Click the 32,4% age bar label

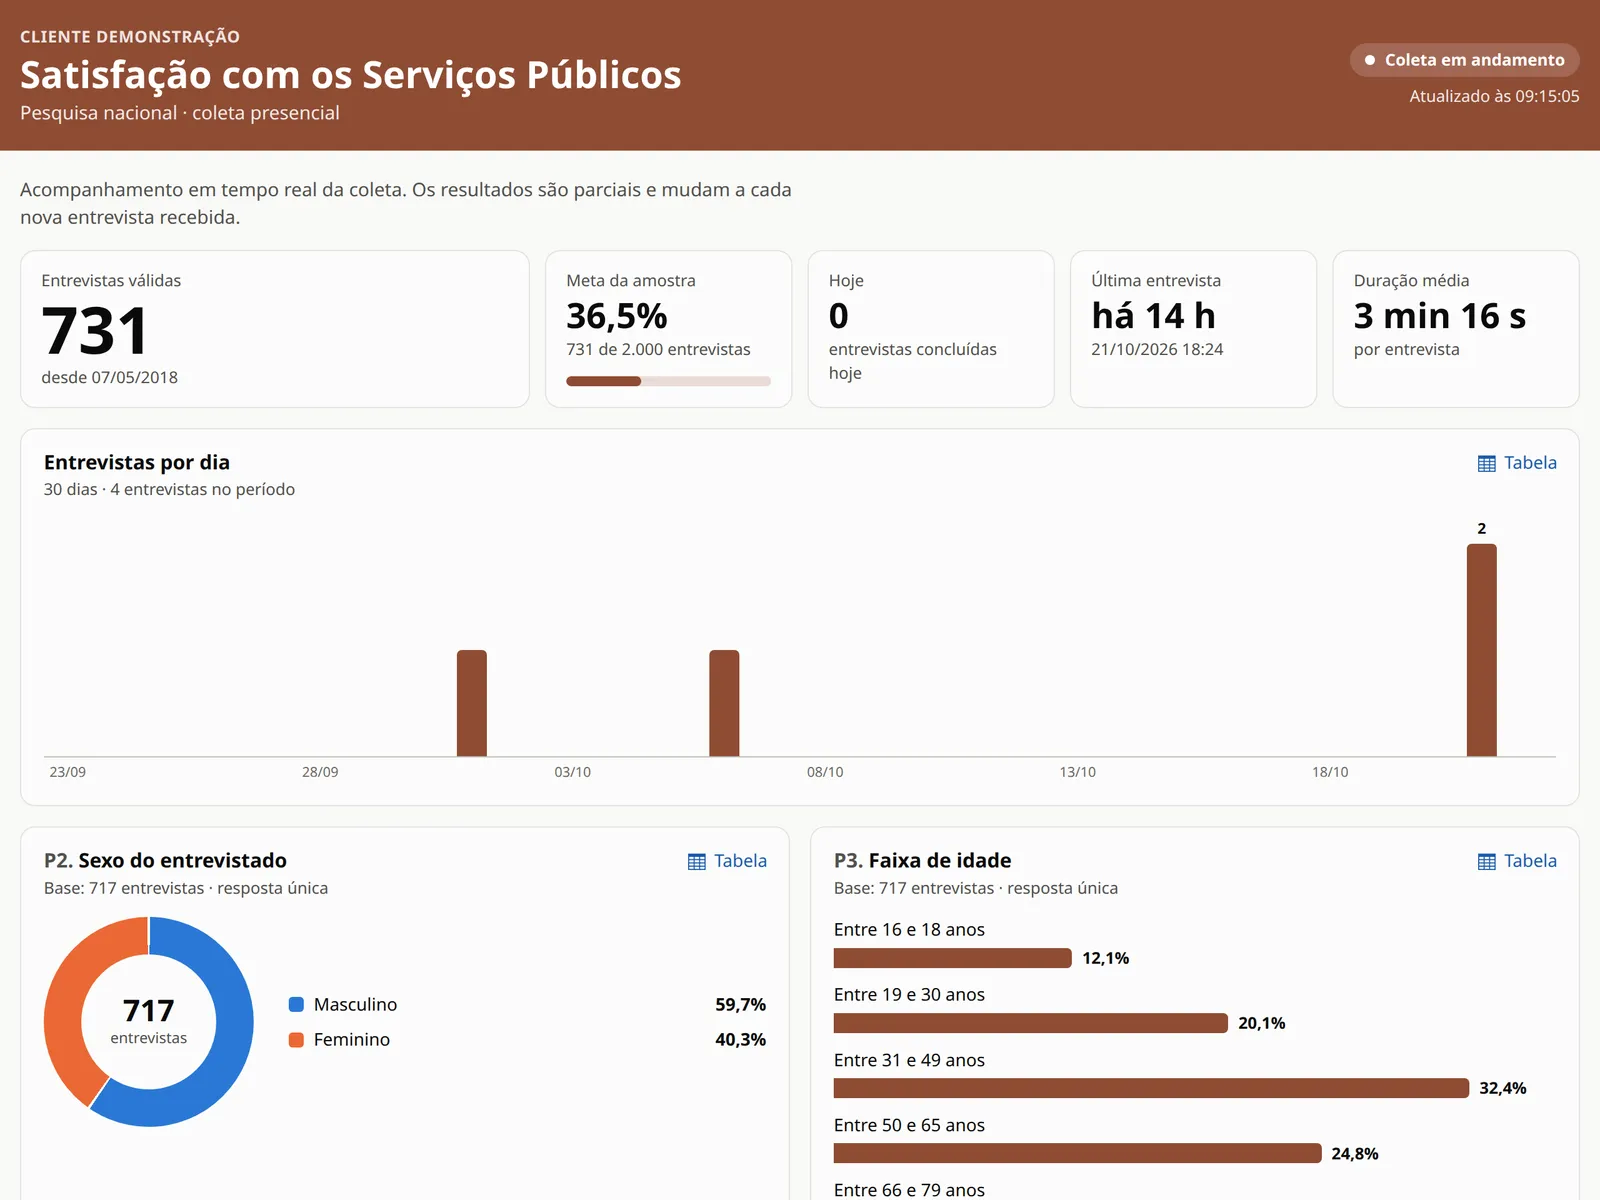[x=1503, y=1088]
